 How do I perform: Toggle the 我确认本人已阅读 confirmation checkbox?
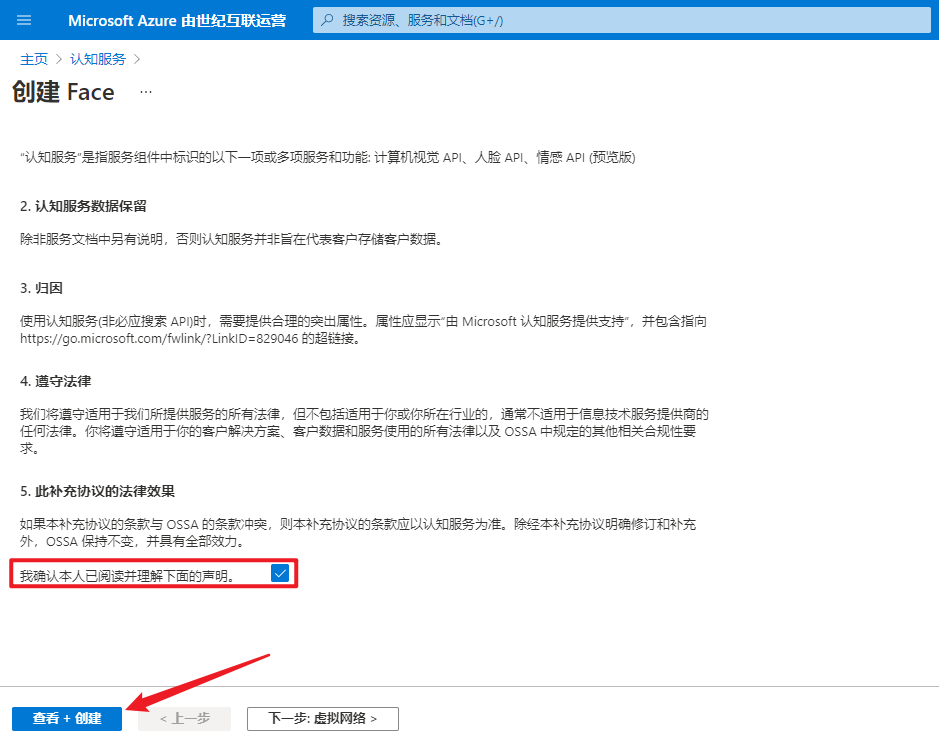pyautogui.click(x=280, y=573)
